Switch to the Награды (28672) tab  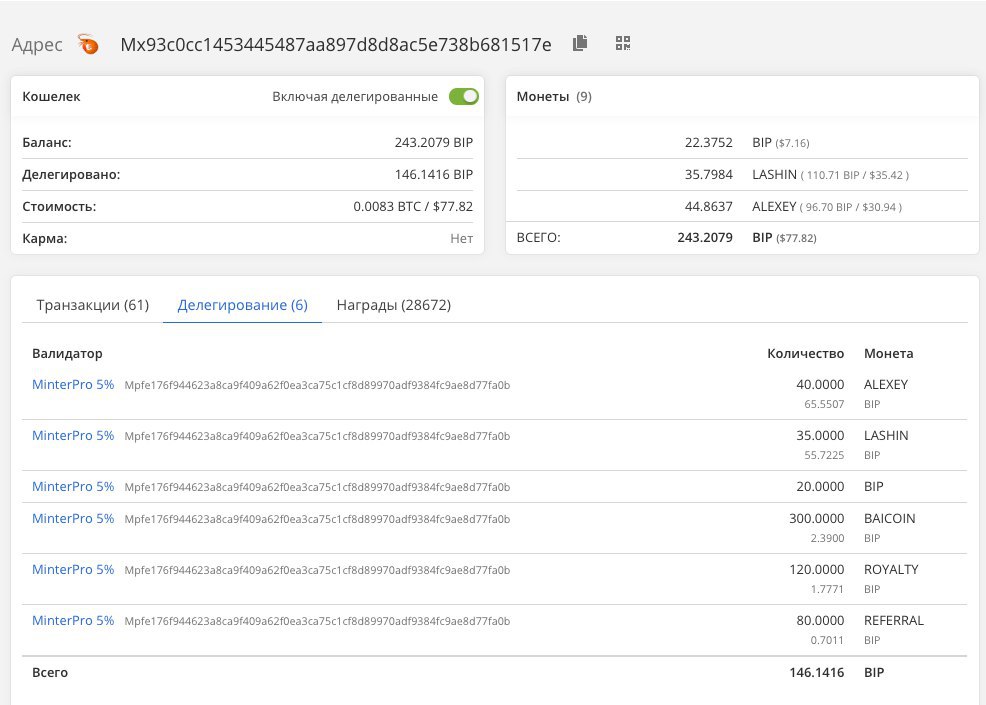394,305
